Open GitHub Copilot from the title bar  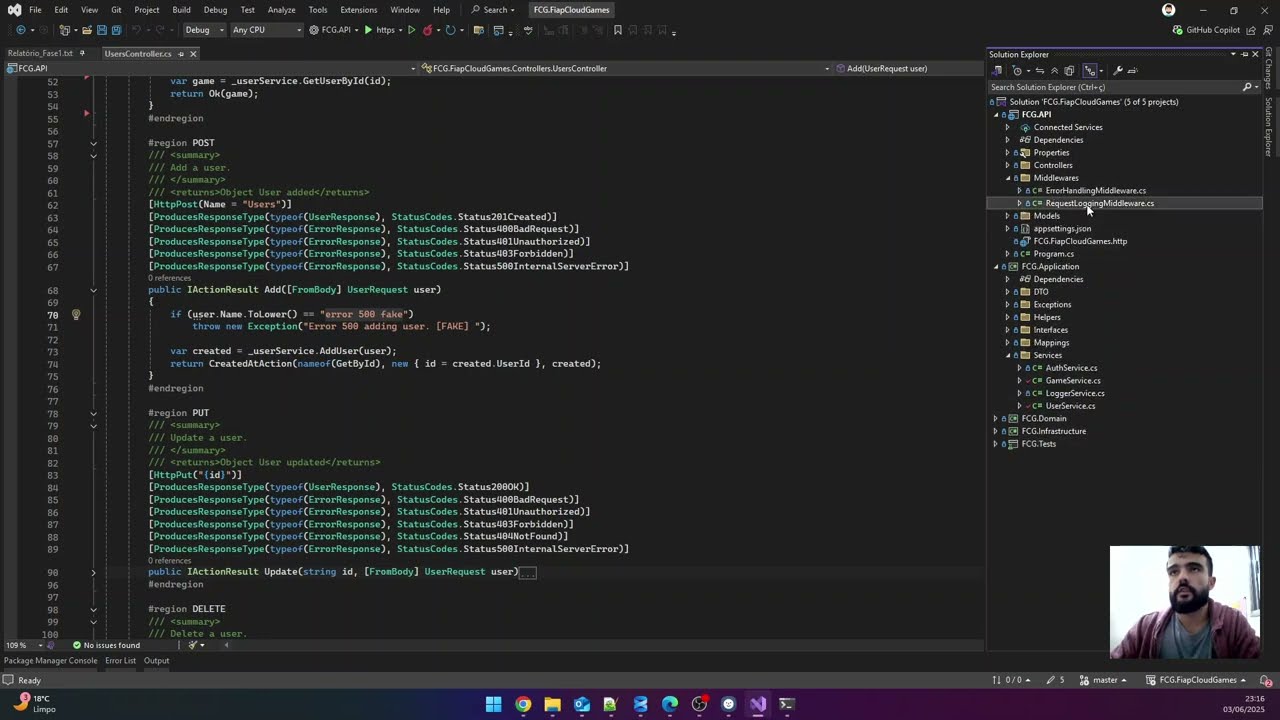click(1206, 30)
